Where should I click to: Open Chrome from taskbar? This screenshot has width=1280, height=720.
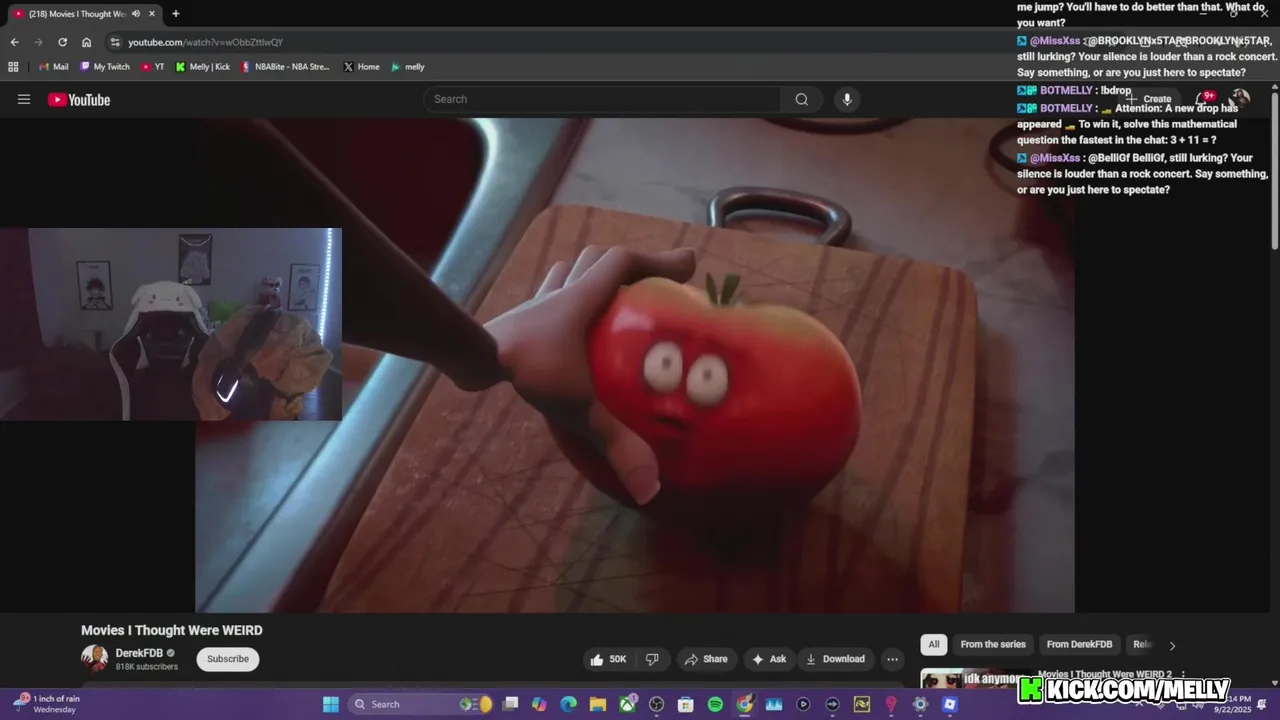pos(744,704)
